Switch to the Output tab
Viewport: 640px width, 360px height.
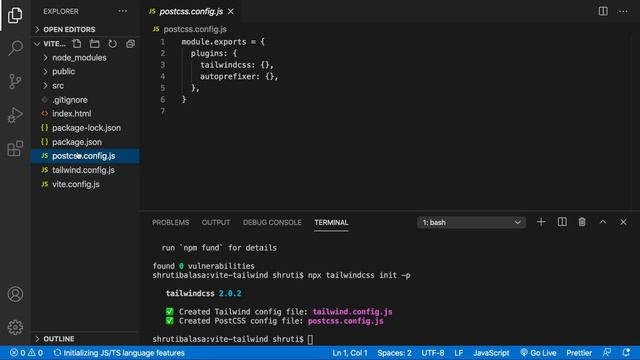click(x=216, y=222)
